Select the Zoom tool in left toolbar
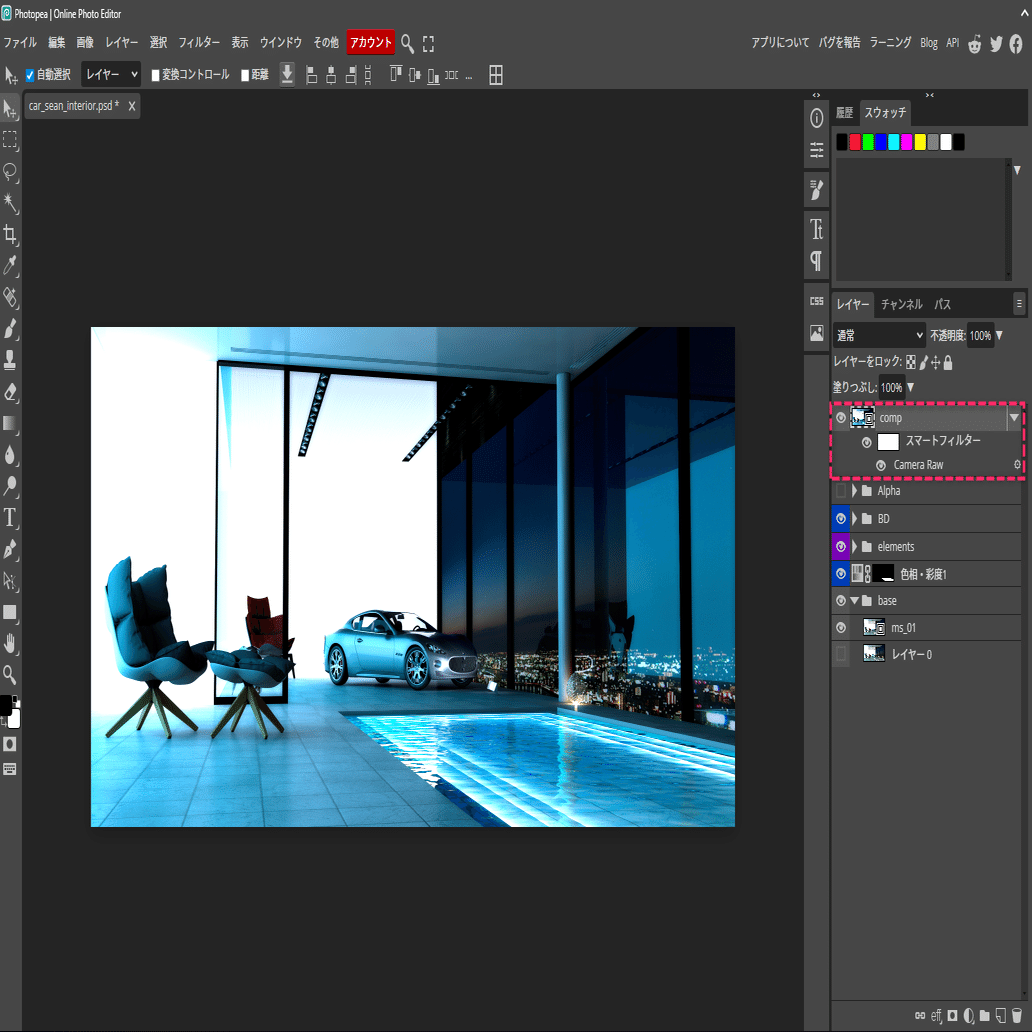This screenshot has width=1032, height=1032. 10,675
